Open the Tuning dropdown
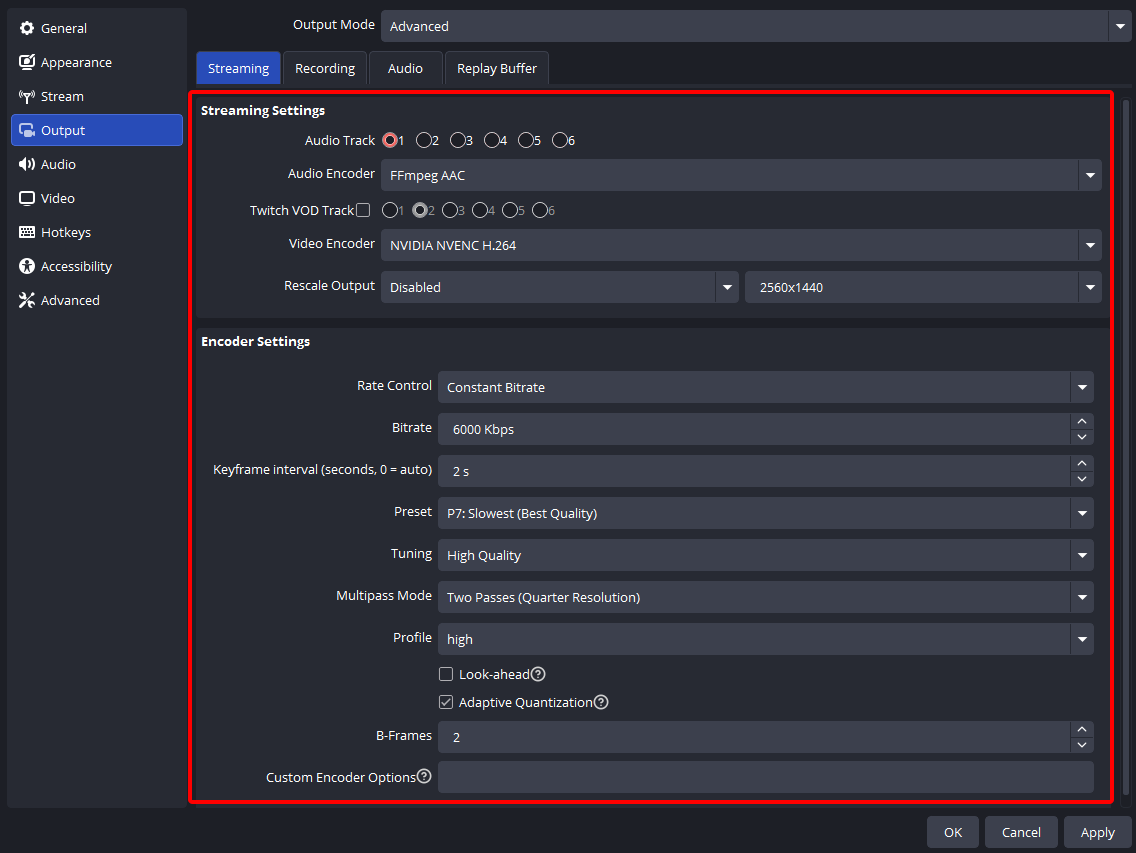1136x853 pixels. coord(766,555)
